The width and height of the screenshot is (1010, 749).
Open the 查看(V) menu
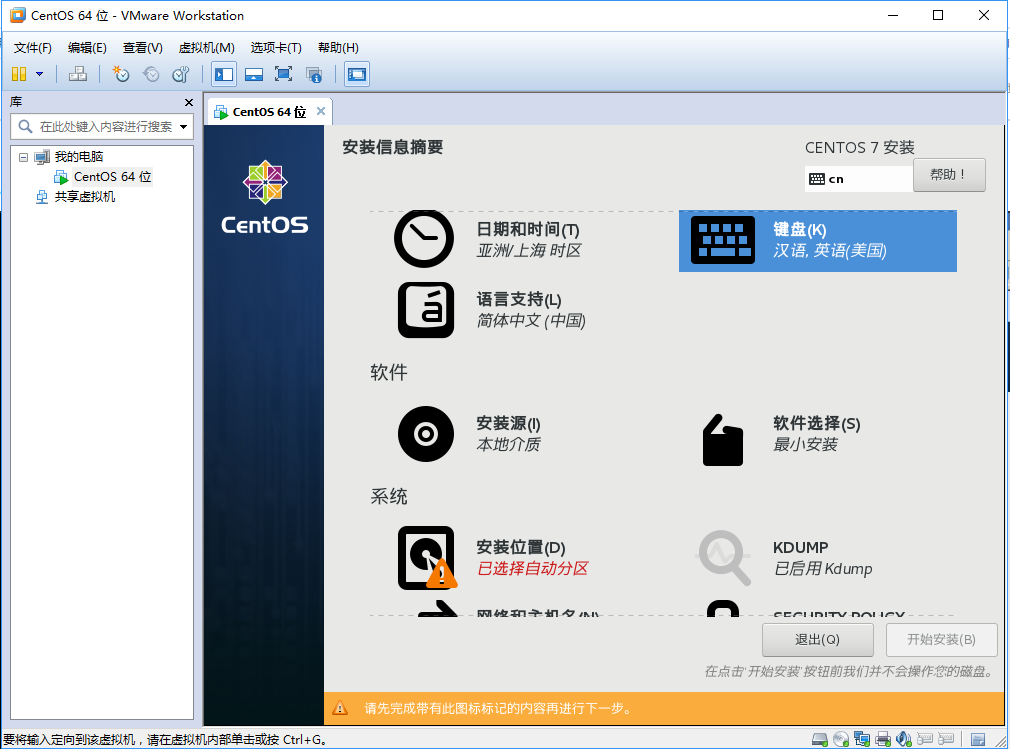pos(142,48)
